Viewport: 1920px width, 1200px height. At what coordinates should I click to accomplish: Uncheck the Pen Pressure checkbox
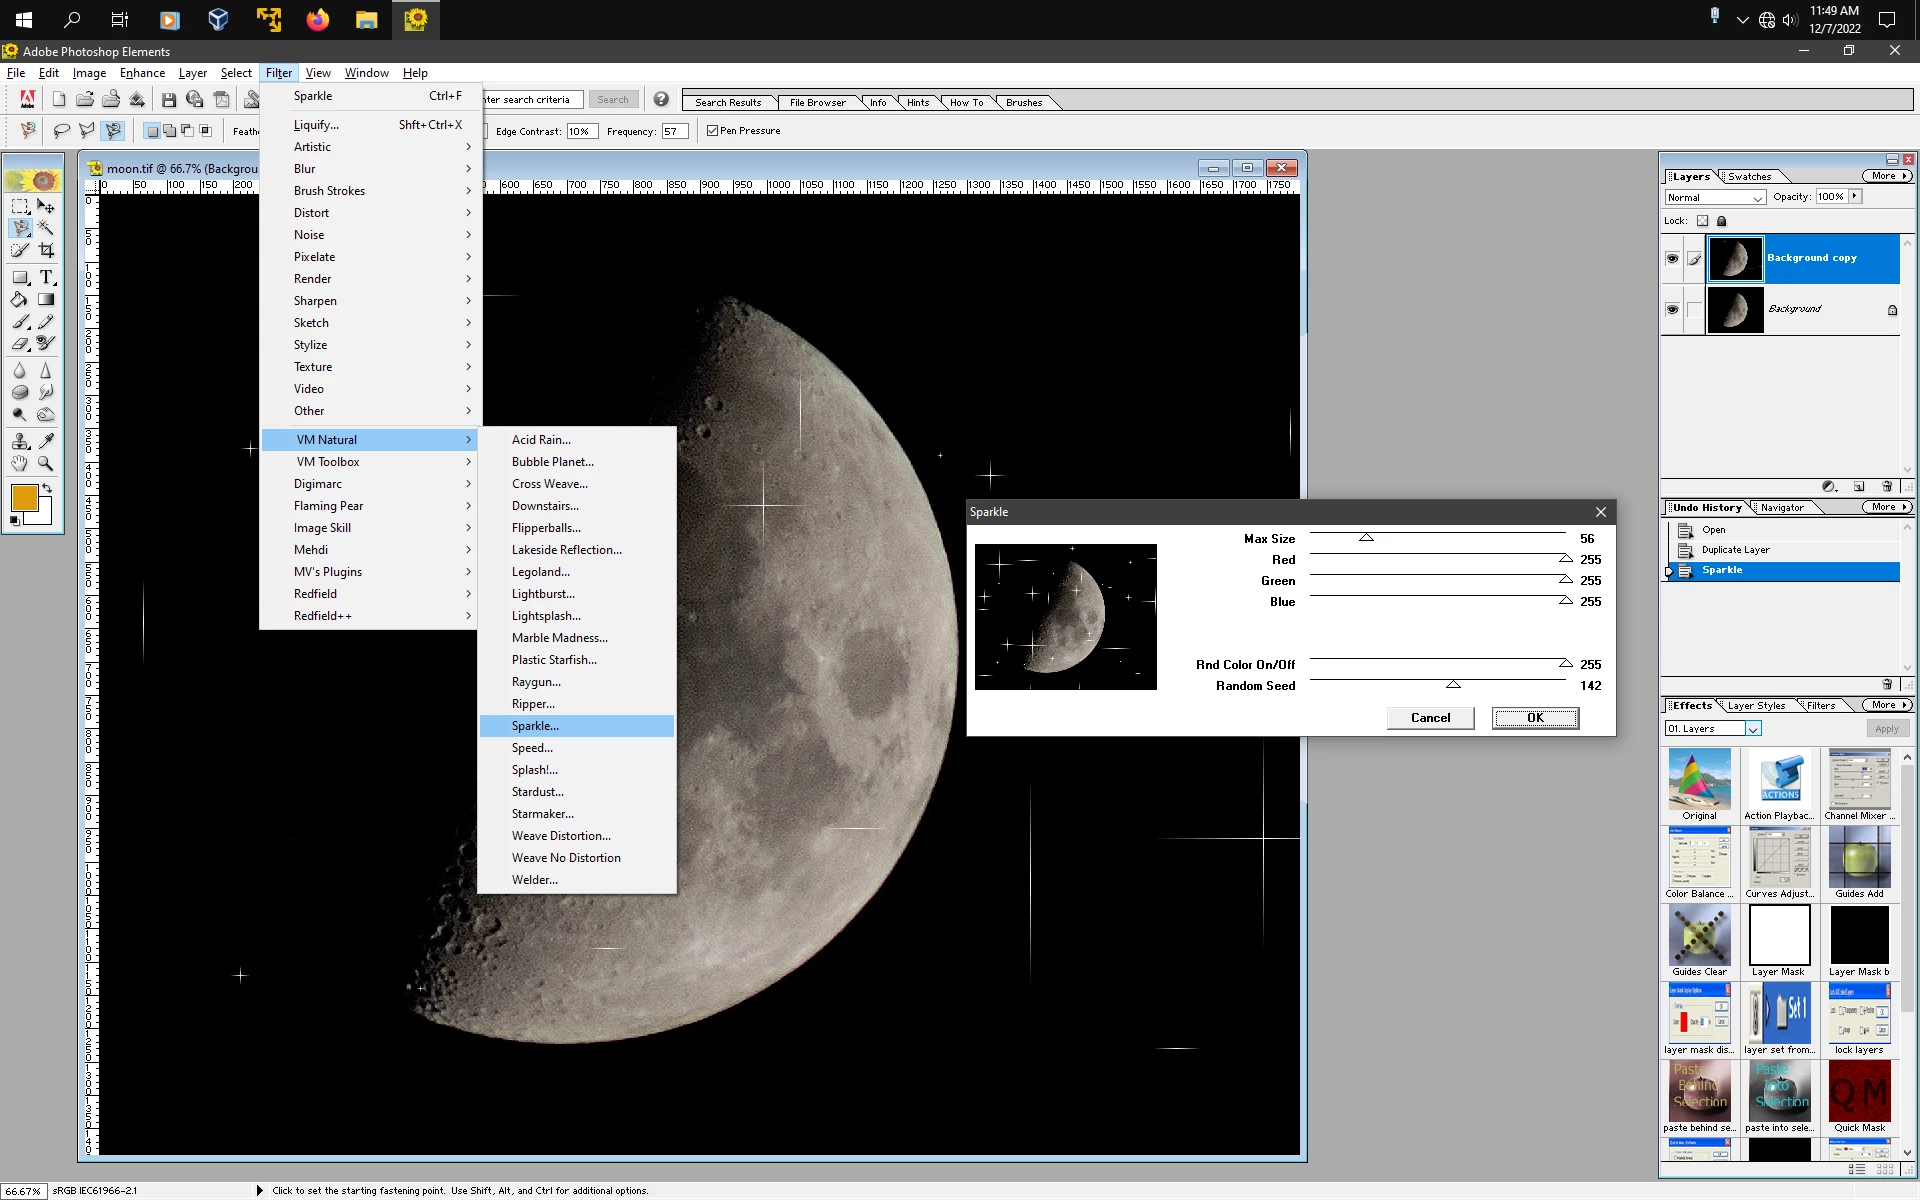pos(712,131)
